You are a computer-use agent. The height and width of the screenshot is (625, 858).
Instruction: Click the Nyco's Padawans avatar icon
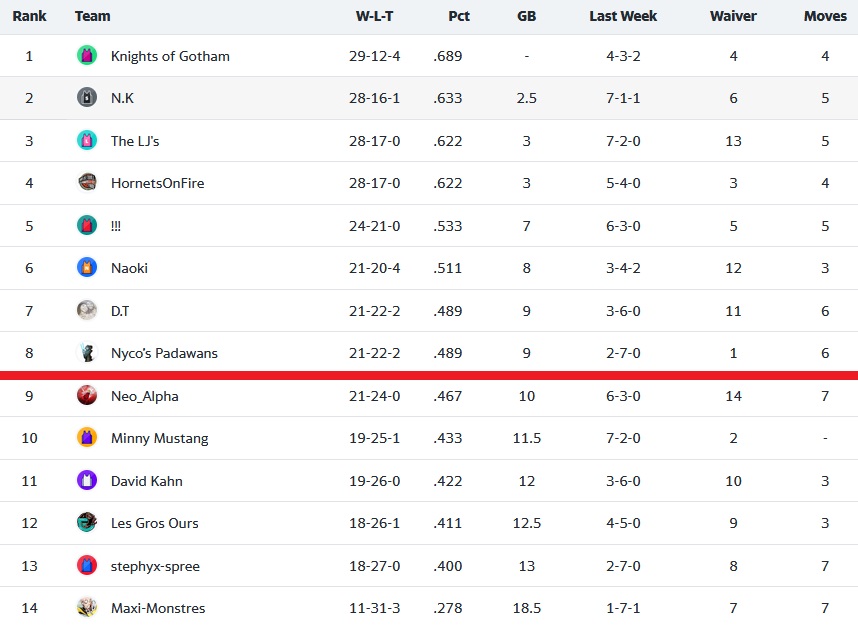(86, 353)
